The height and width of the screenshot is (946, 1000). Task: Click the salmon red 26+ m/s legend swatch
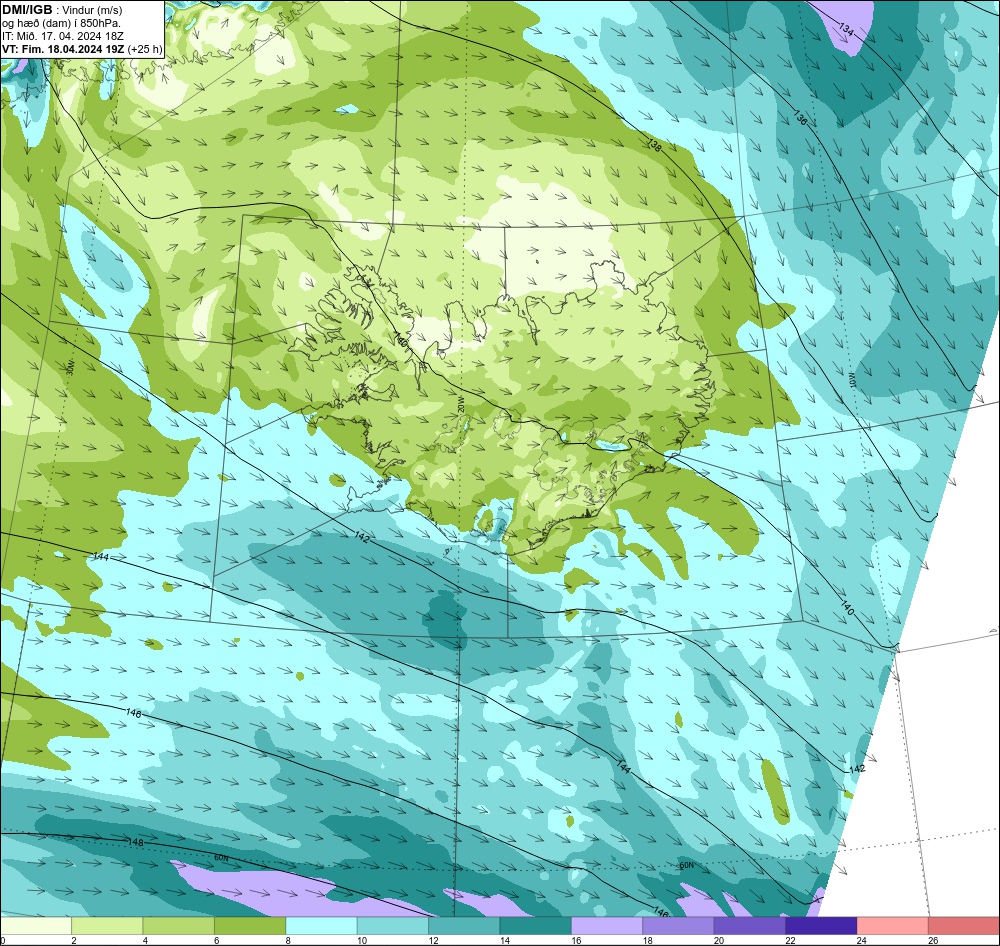coord(964,926)
